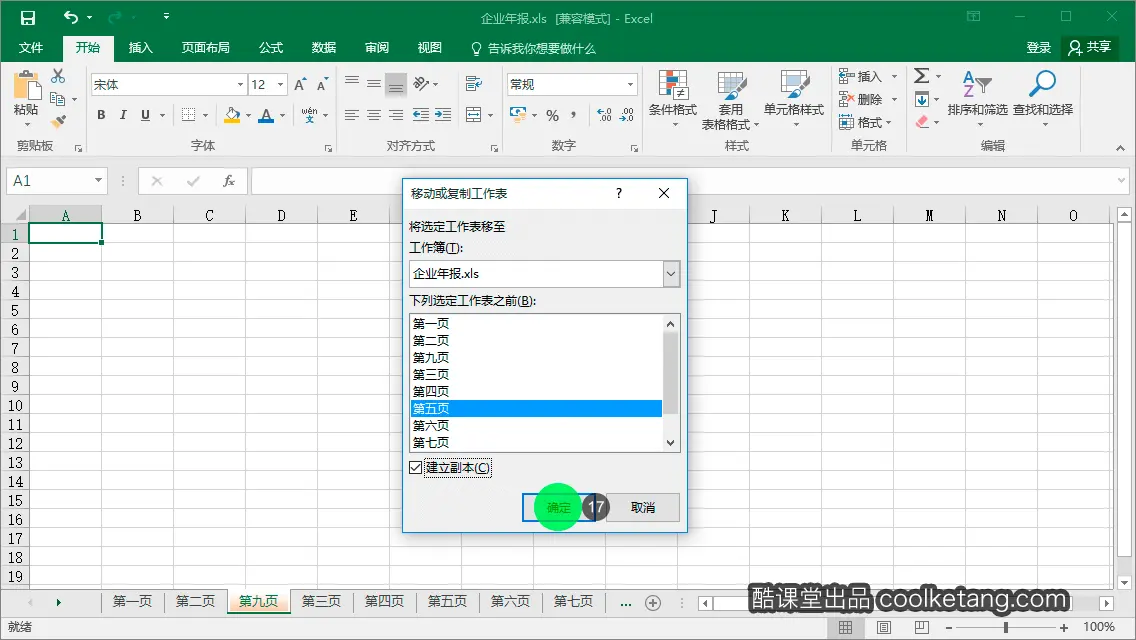Apply percent style format
This screenshot has width=1136, height=640.
[553, 115]
